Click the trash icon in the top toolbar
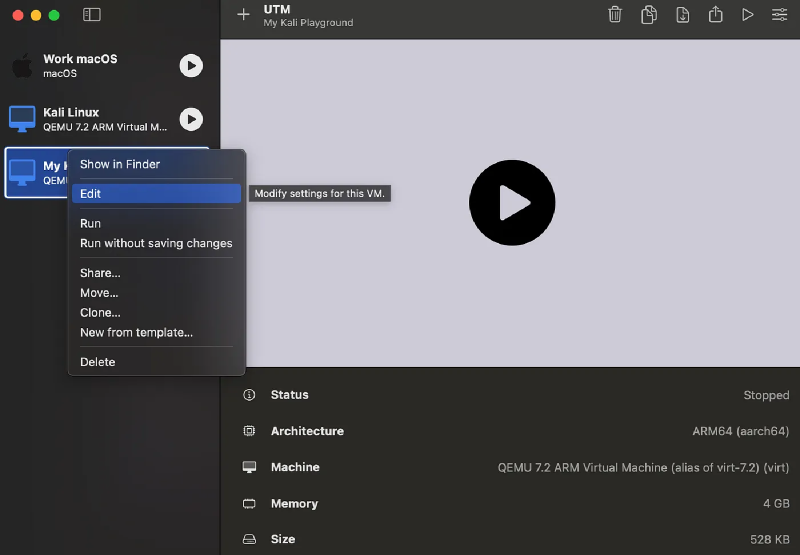800x555 pixels. 615,15
